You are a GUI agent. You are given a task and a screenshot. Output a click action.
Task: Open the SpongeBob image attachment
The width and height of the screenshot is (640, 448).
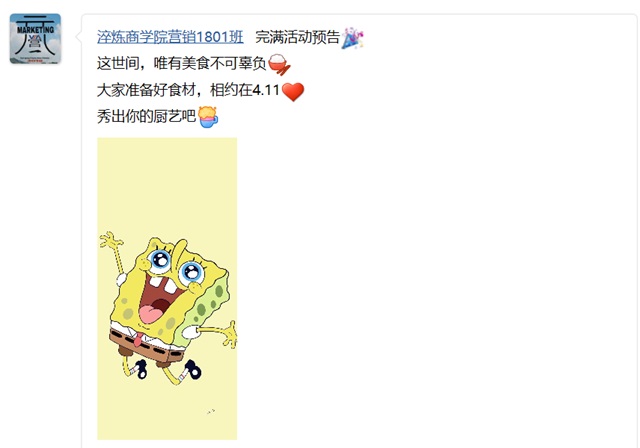167,288
